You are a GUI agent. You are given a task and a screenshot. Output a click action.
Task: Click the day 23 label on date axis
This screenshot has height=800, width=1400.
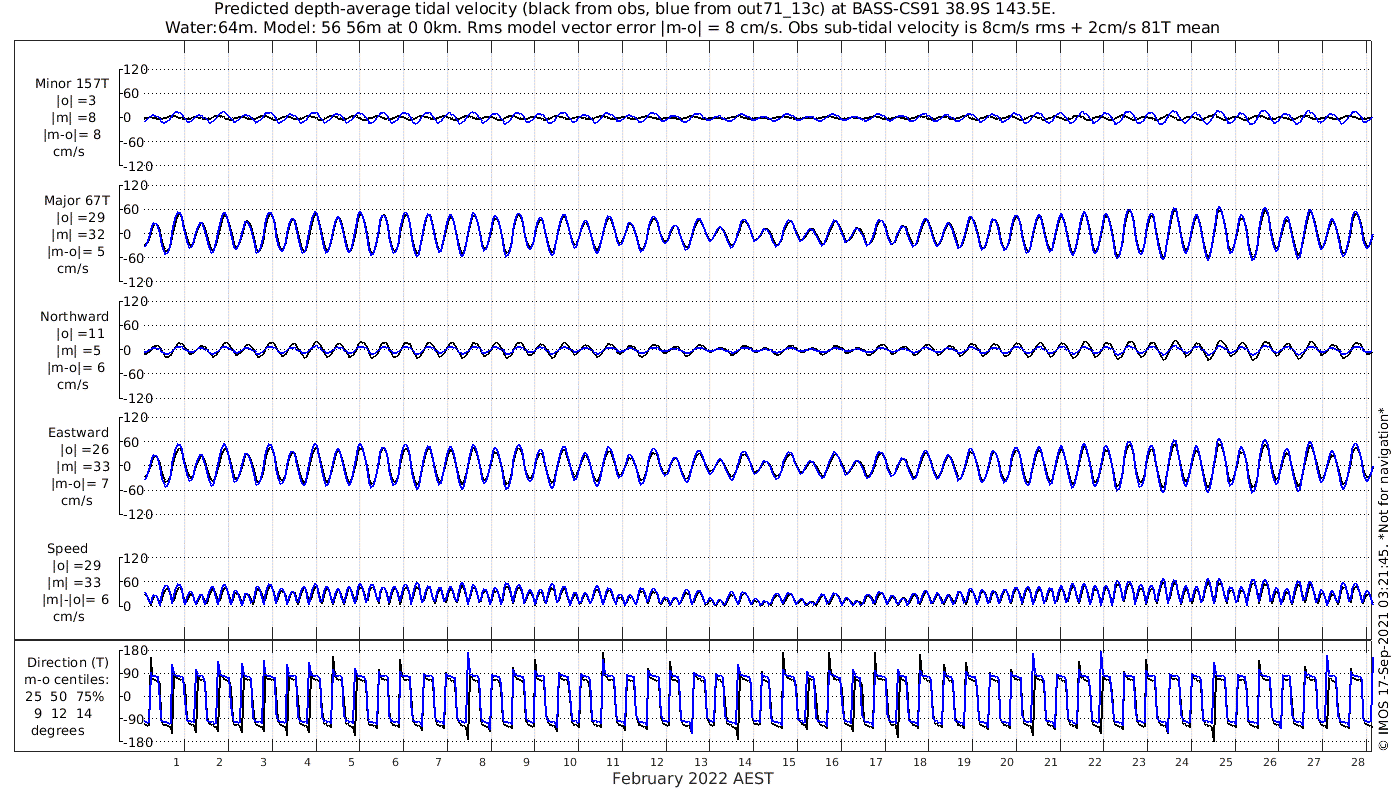tap(1138, 761)
